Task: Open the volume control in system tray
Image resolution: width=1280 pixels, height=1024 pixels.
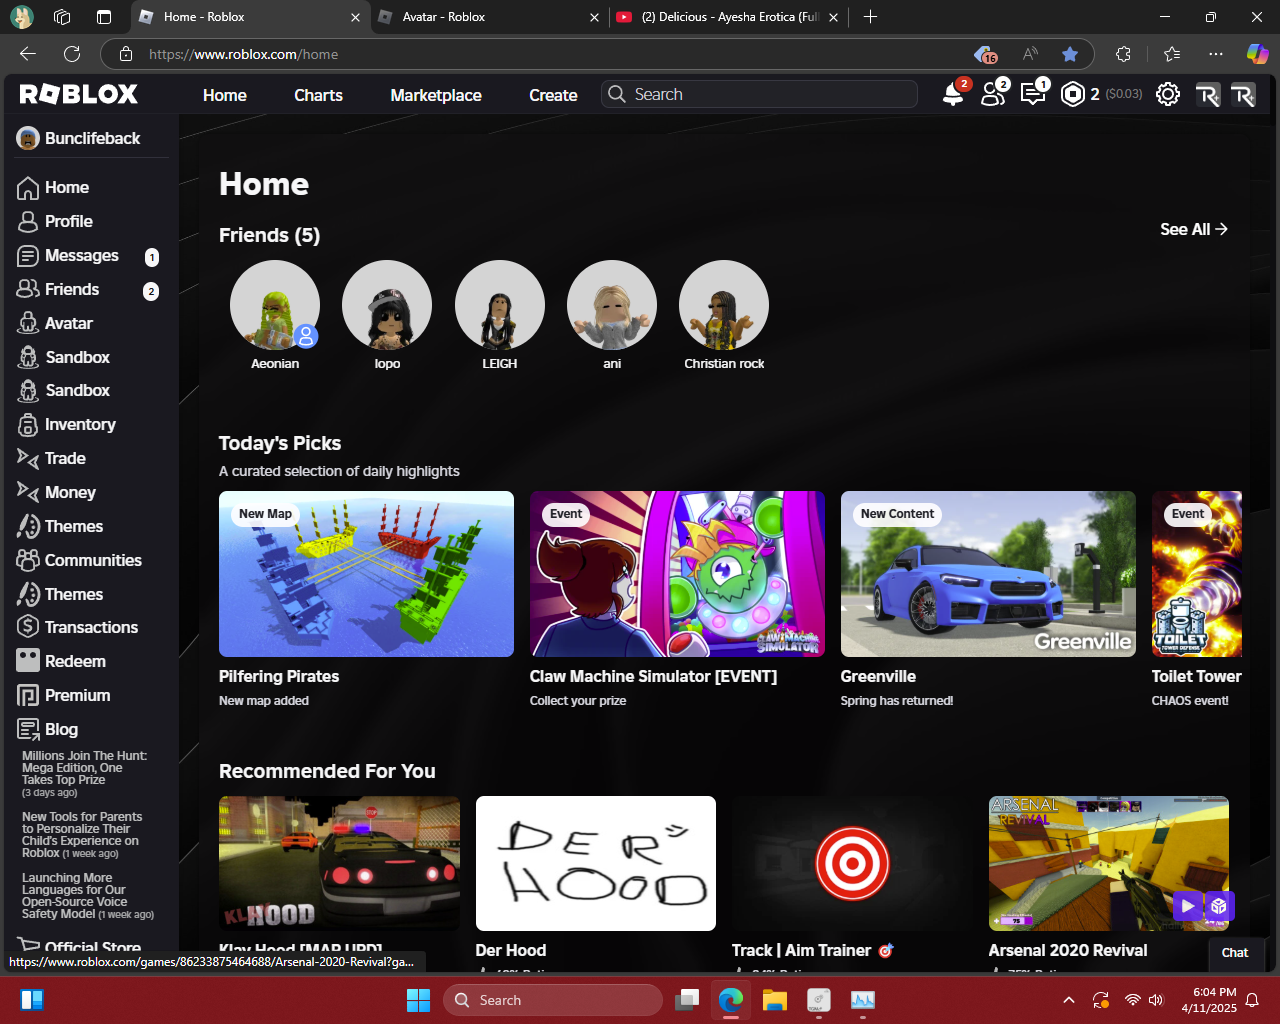Action: 1157,1000
